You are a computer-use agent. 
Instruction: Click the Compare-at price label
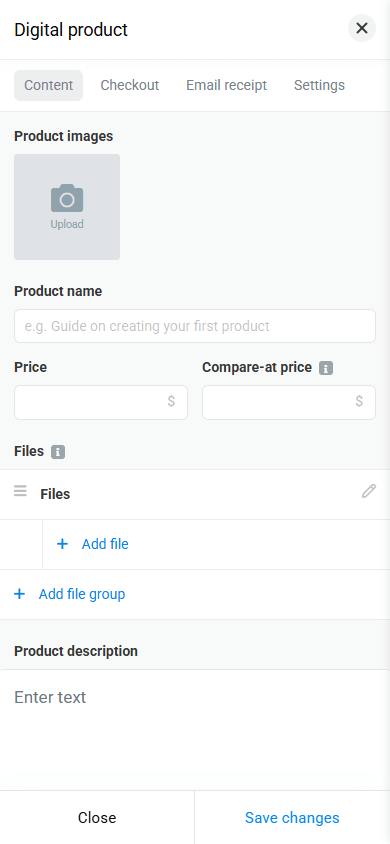(257, 367)
